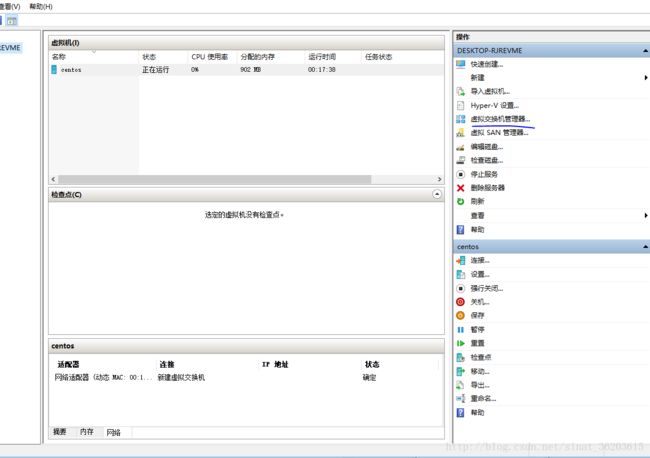Click the 移动 icon

tap(461, 371)
